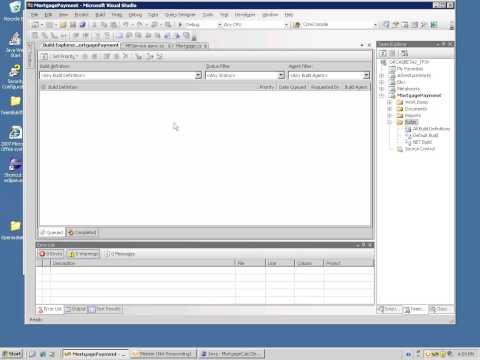Select the Default Build definition
Screen dimensions: 480x360
pyautogui.click(x=425, y=136)
